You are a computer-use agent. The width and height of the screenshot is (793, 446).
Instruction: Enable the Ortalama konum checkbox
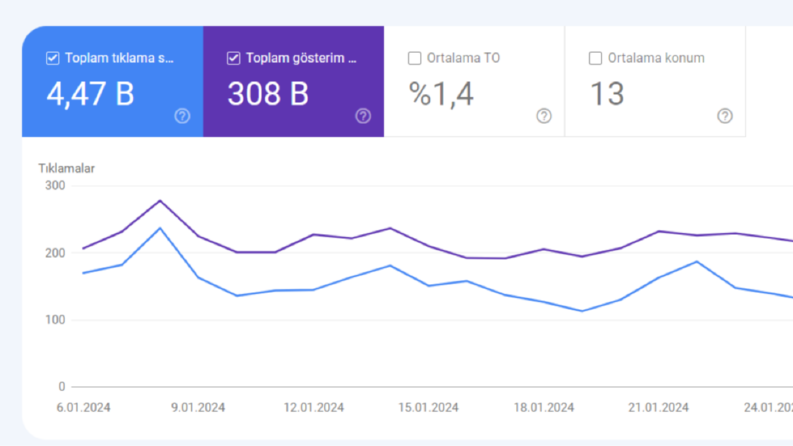(595, 58)
